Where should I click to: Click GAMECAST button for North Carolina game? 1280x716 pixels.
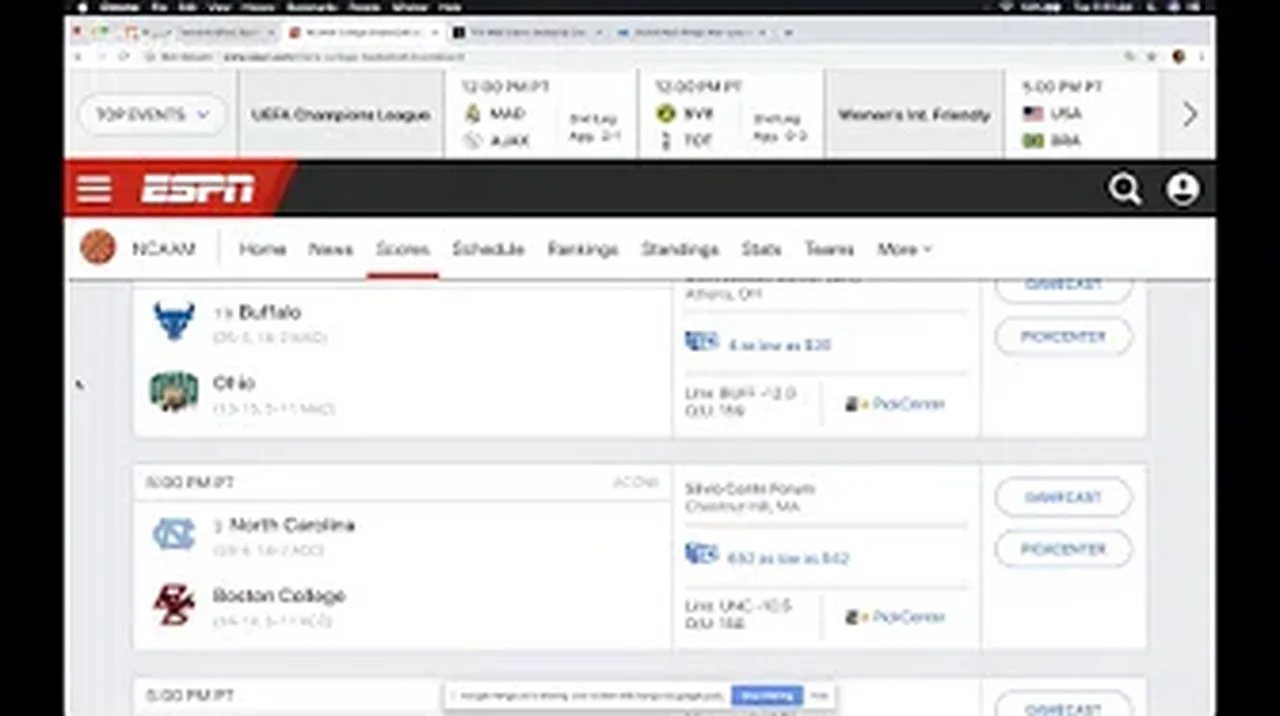1063,497
